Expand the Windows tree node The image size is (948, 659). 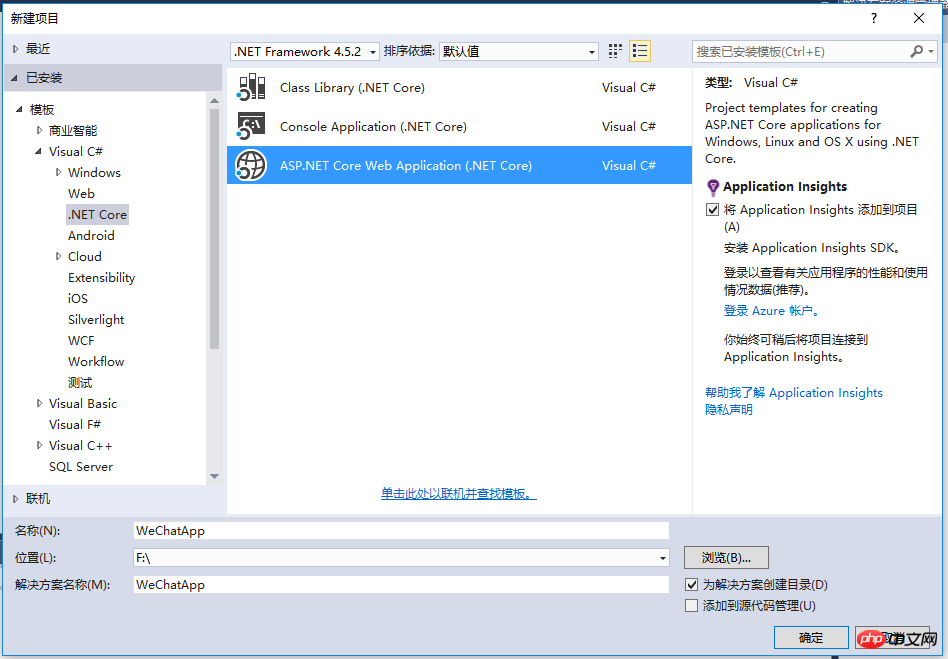(x=58, y=172)
